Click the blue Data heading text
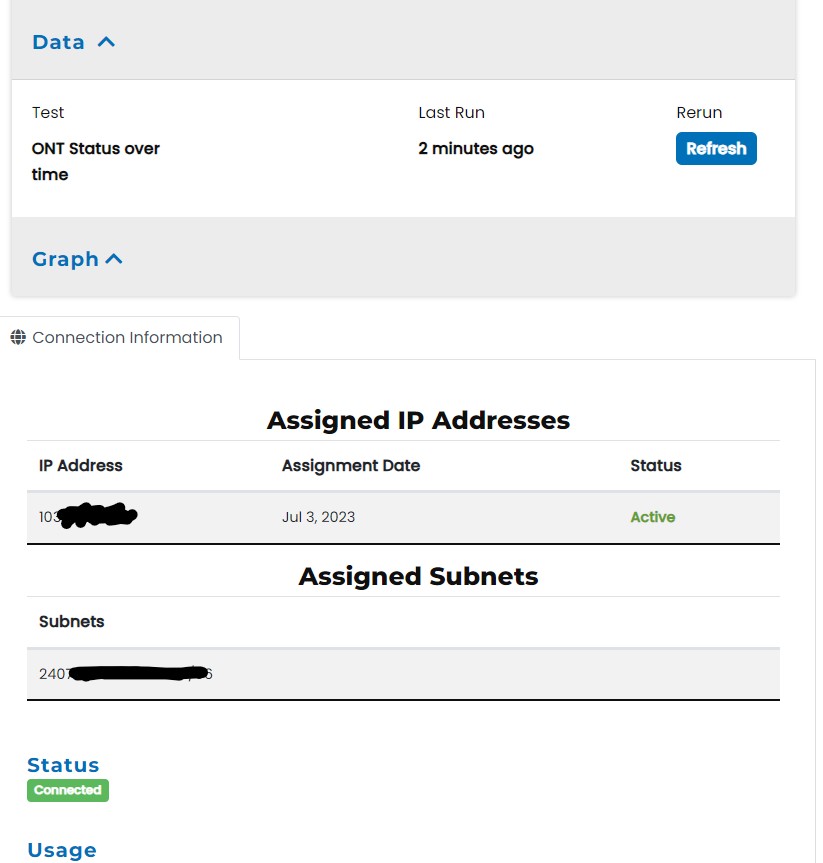This screenshot has height=863, width=823. (x=58, y=42)
